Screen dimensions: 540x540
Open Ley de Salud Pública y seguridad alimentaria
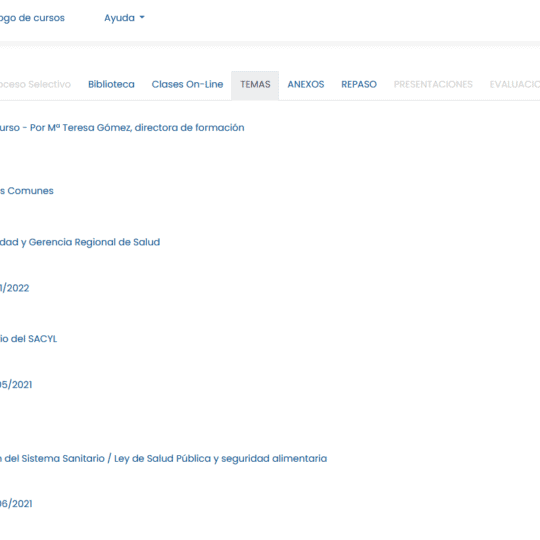coord(220,459)
